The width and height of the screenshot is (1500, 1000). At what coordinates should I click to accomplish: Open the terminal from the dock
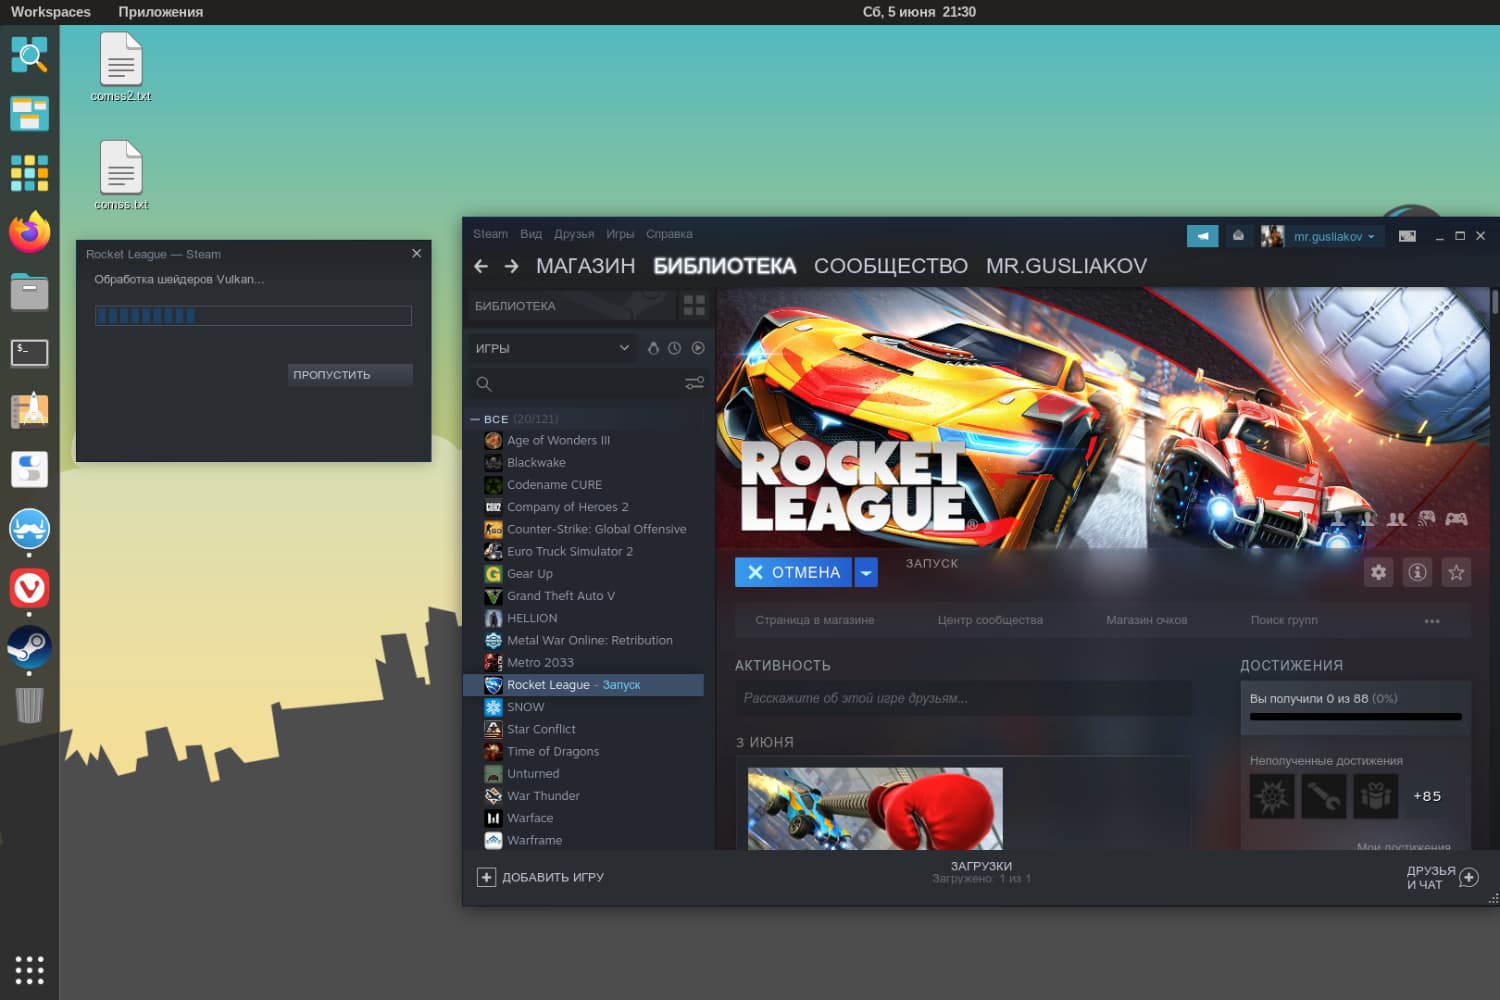pos(29,352)
